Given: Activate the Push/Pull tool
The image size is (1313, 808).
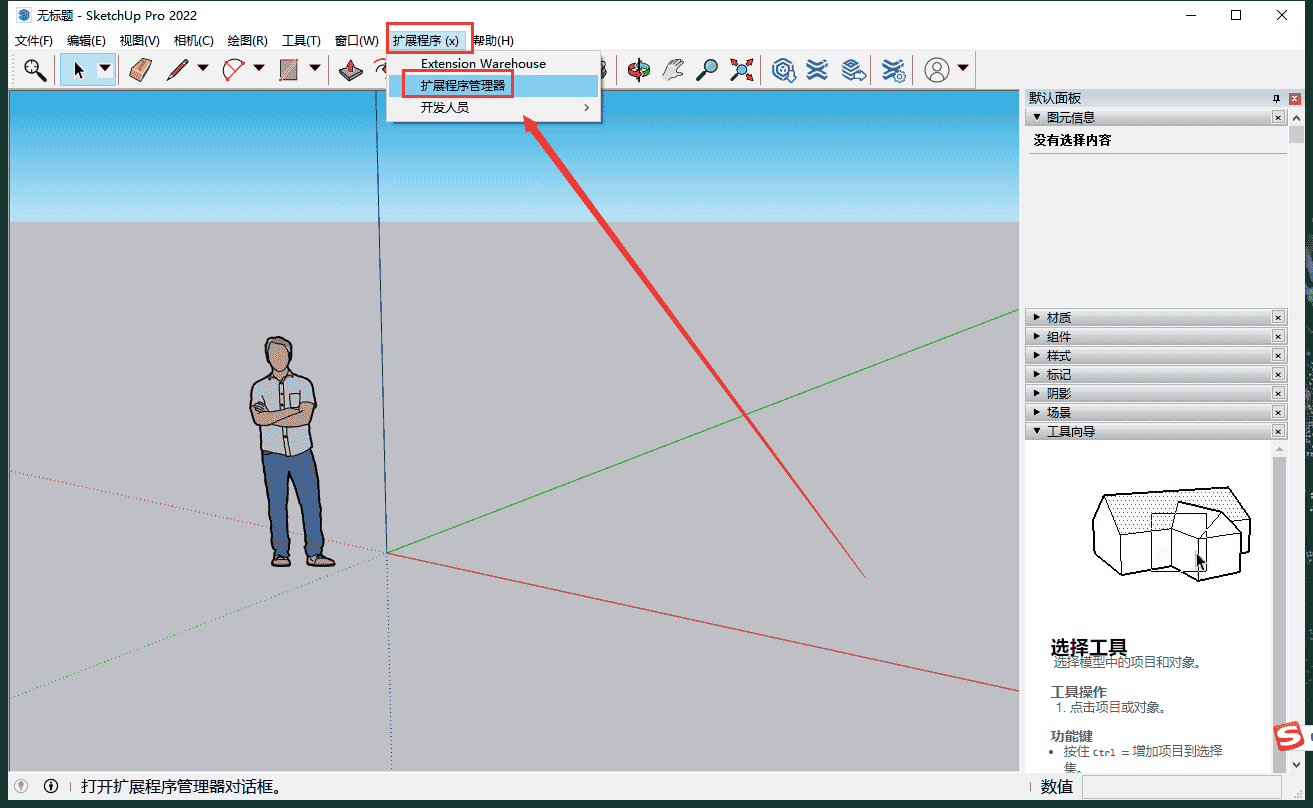Looking at the screenshot, I should click(350, 70).
